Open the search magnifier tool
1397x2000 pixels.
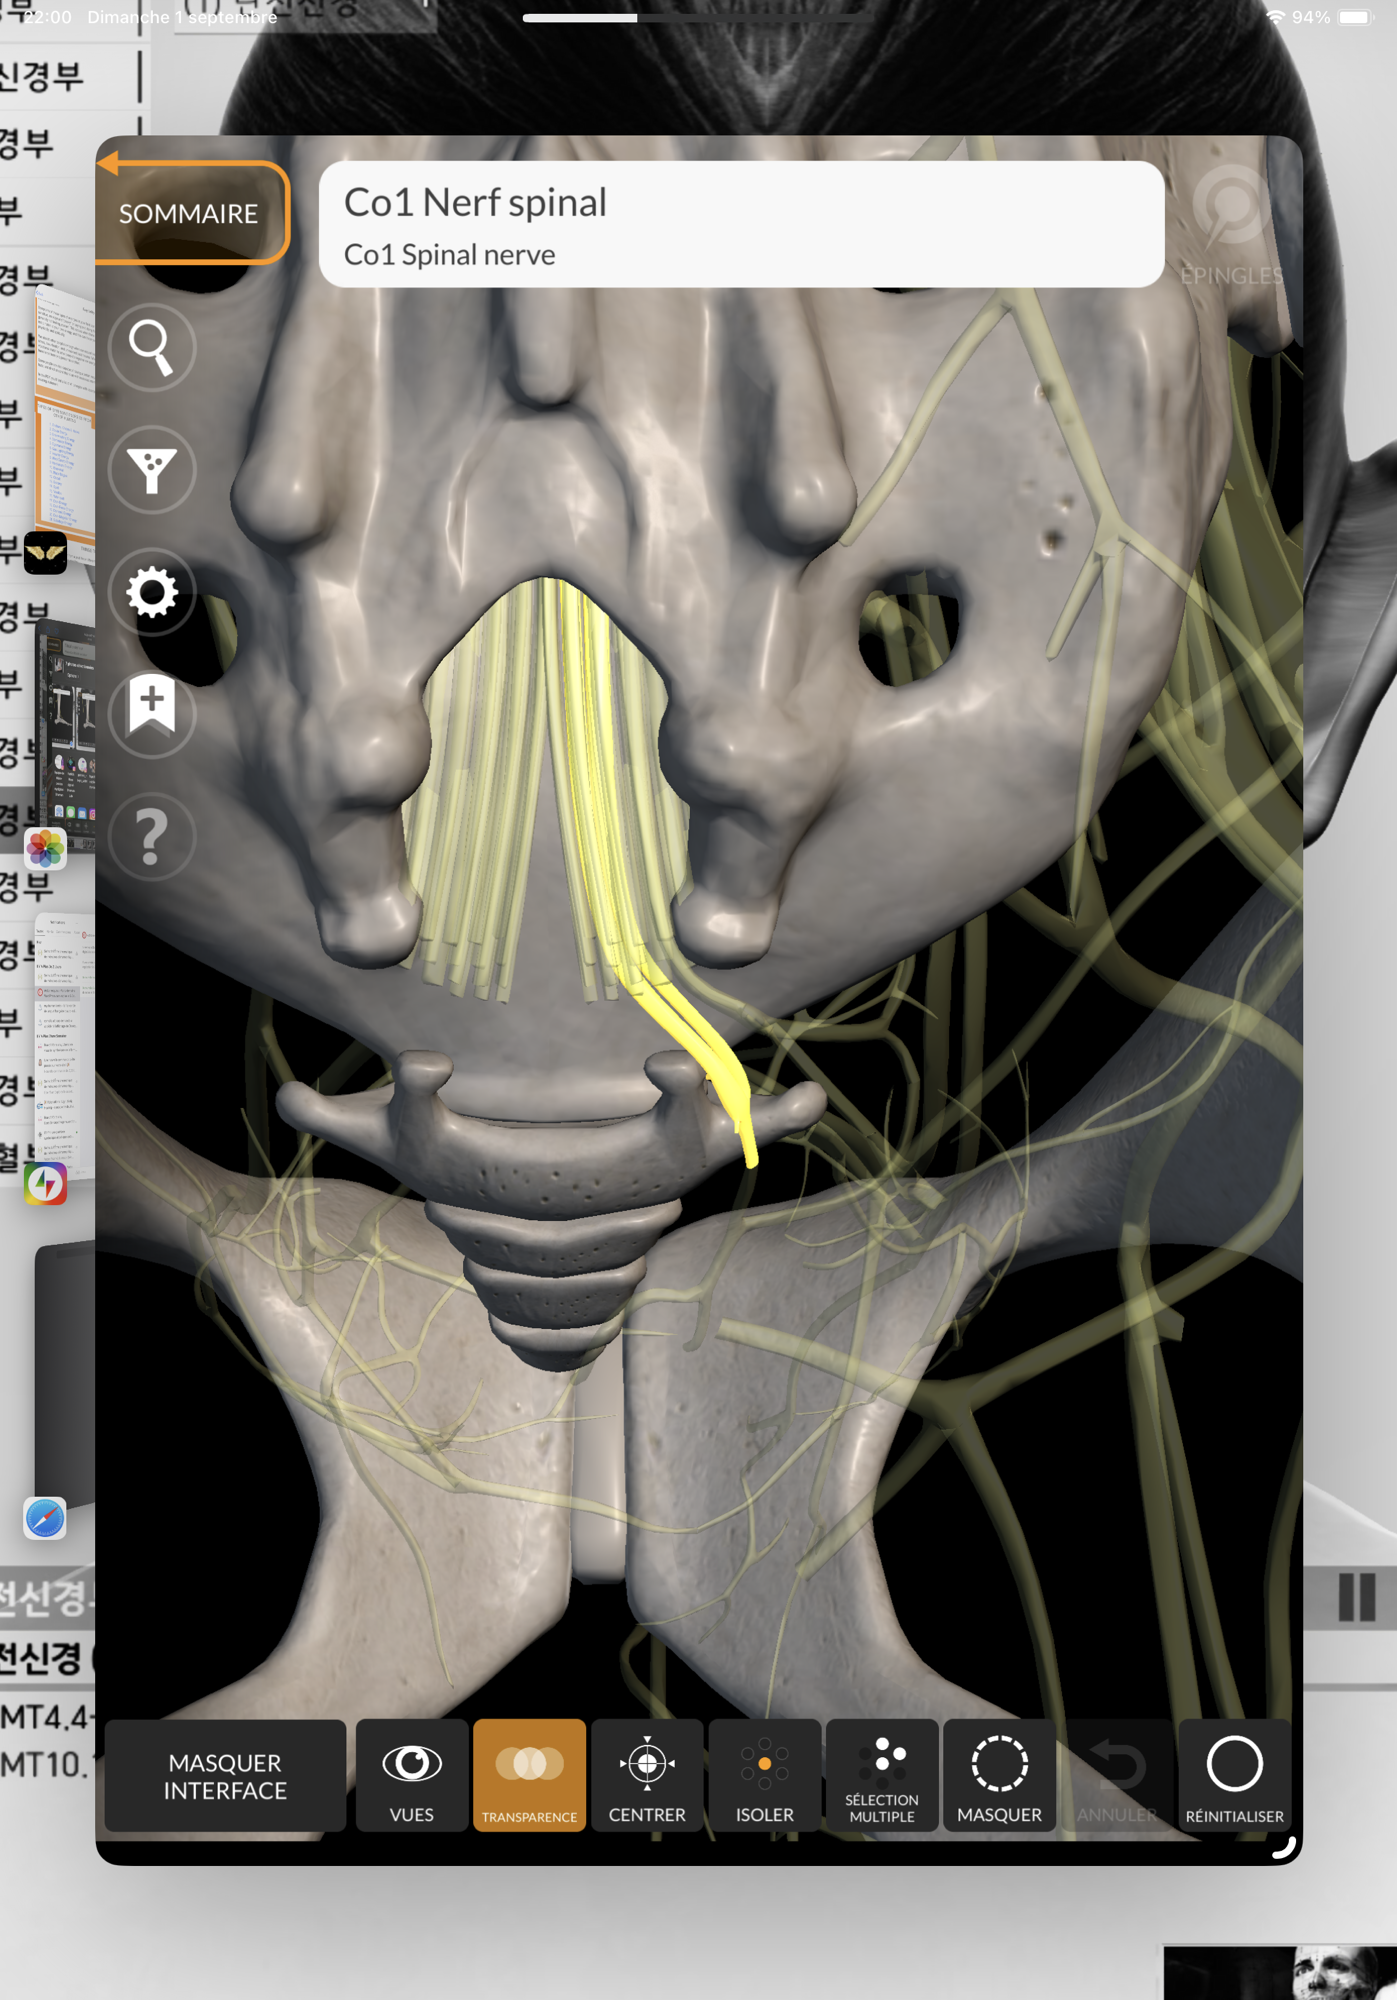point(152,347)
